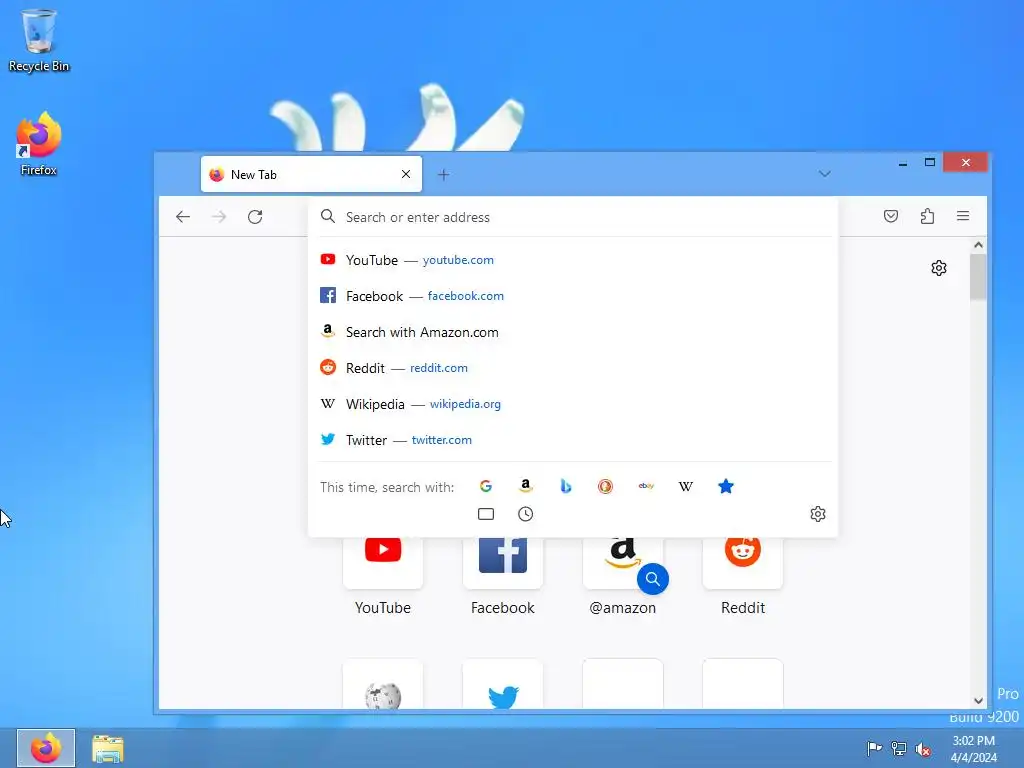
Task: Search open tabs using tab icon
Action: point(486,514)
